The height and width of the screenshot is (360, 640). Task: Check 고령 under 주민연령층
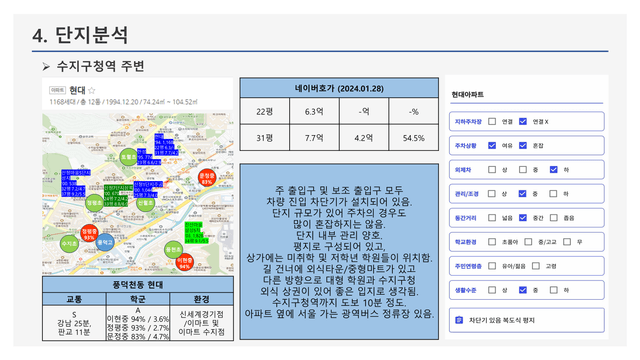point(536,266)
